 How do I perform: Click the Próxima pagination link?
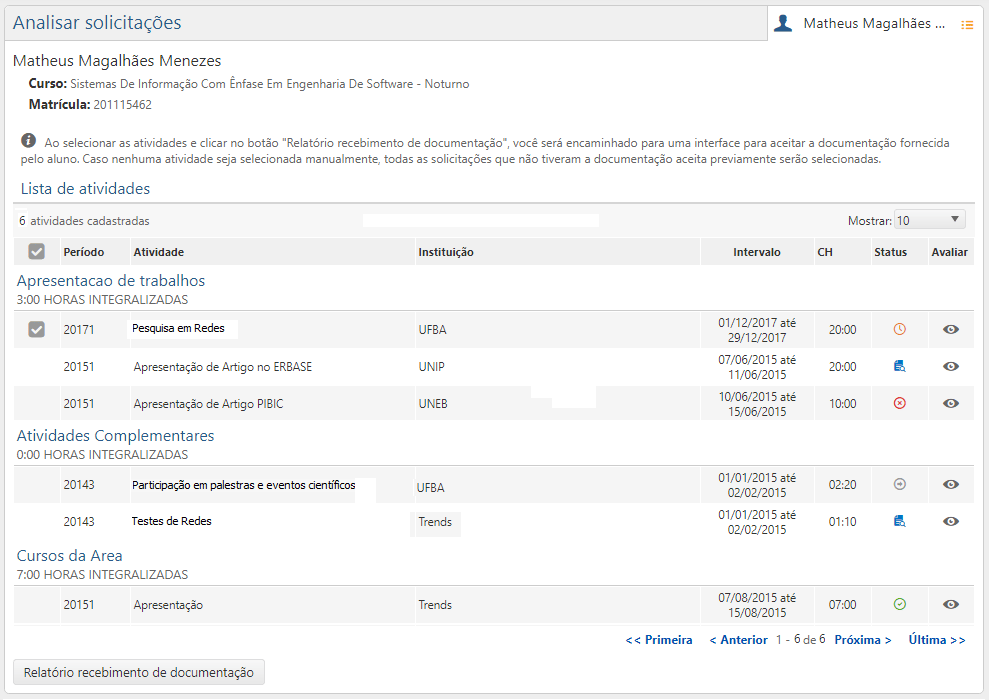coord(862,639)
